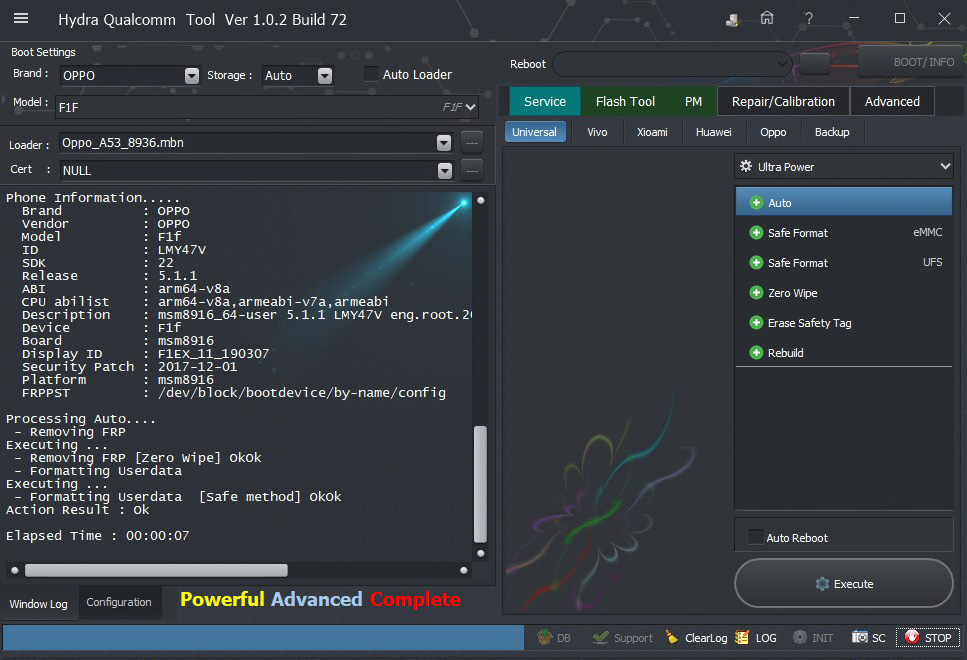Open the Loader dropdown arrow

click(443, 142)
